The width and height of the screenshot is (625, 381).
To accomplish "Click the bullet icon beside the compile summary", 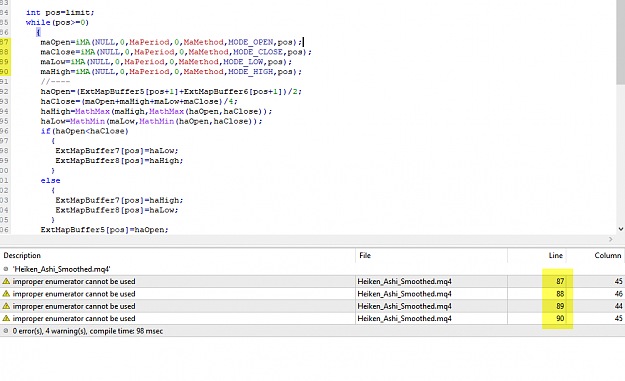I will pyautogui.click(x=6, y=331).
